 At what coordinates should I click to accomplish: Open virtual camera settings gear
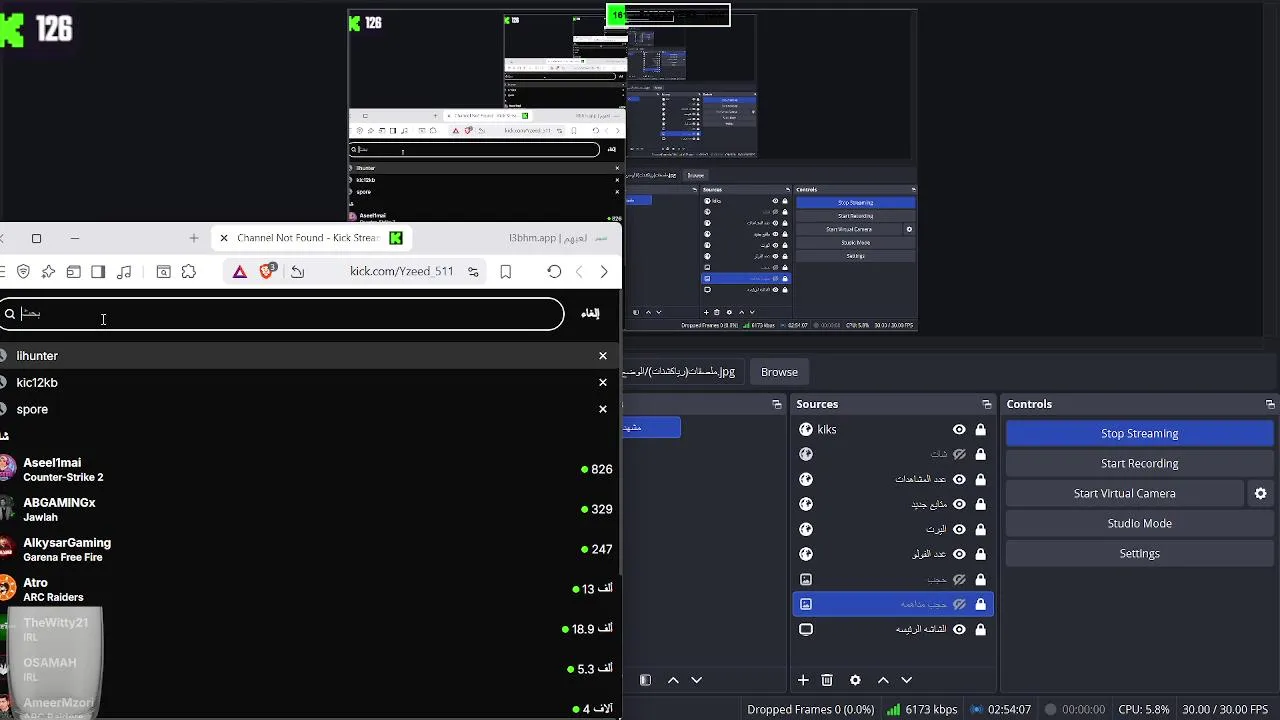(1261, 493)
